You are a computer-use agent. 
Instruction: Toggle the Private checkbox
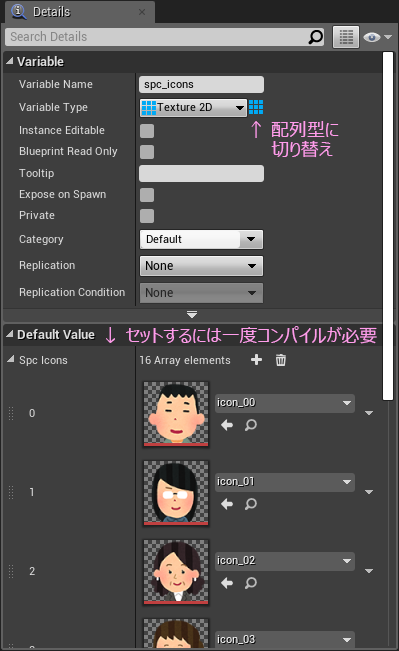click(x=147, y=216)
